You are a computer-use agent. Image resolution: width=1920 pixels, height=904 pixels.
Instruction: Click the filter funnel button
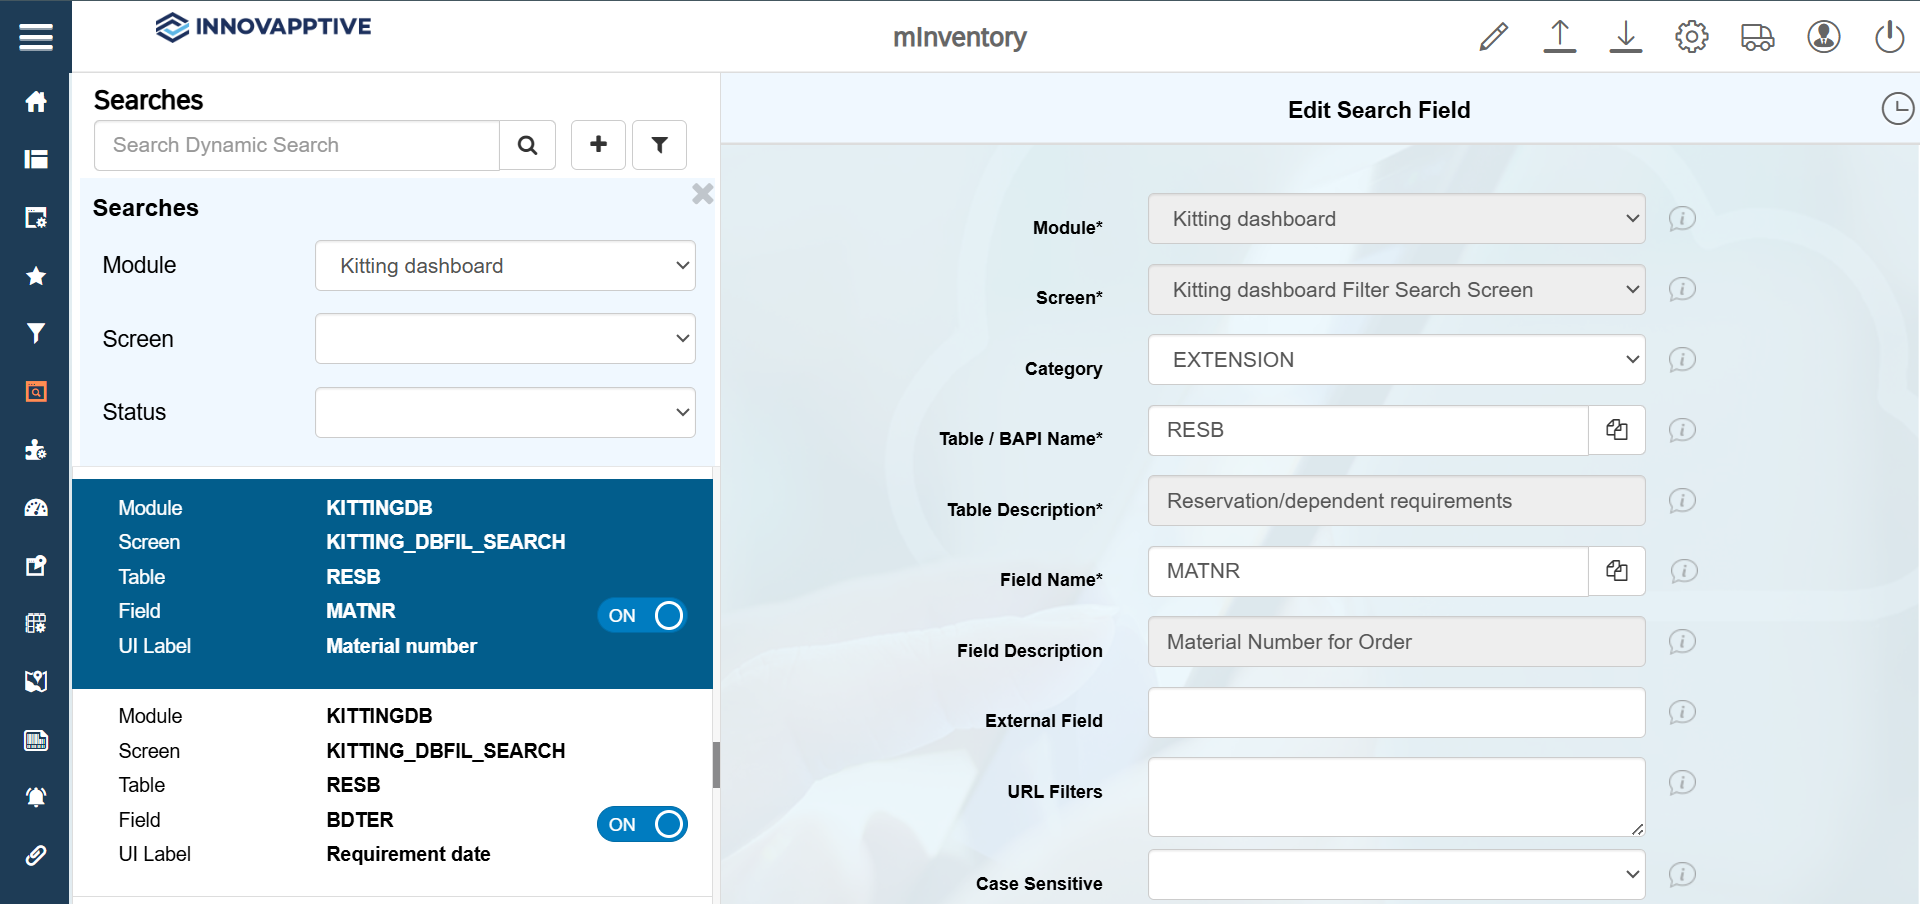coord(659,145)
